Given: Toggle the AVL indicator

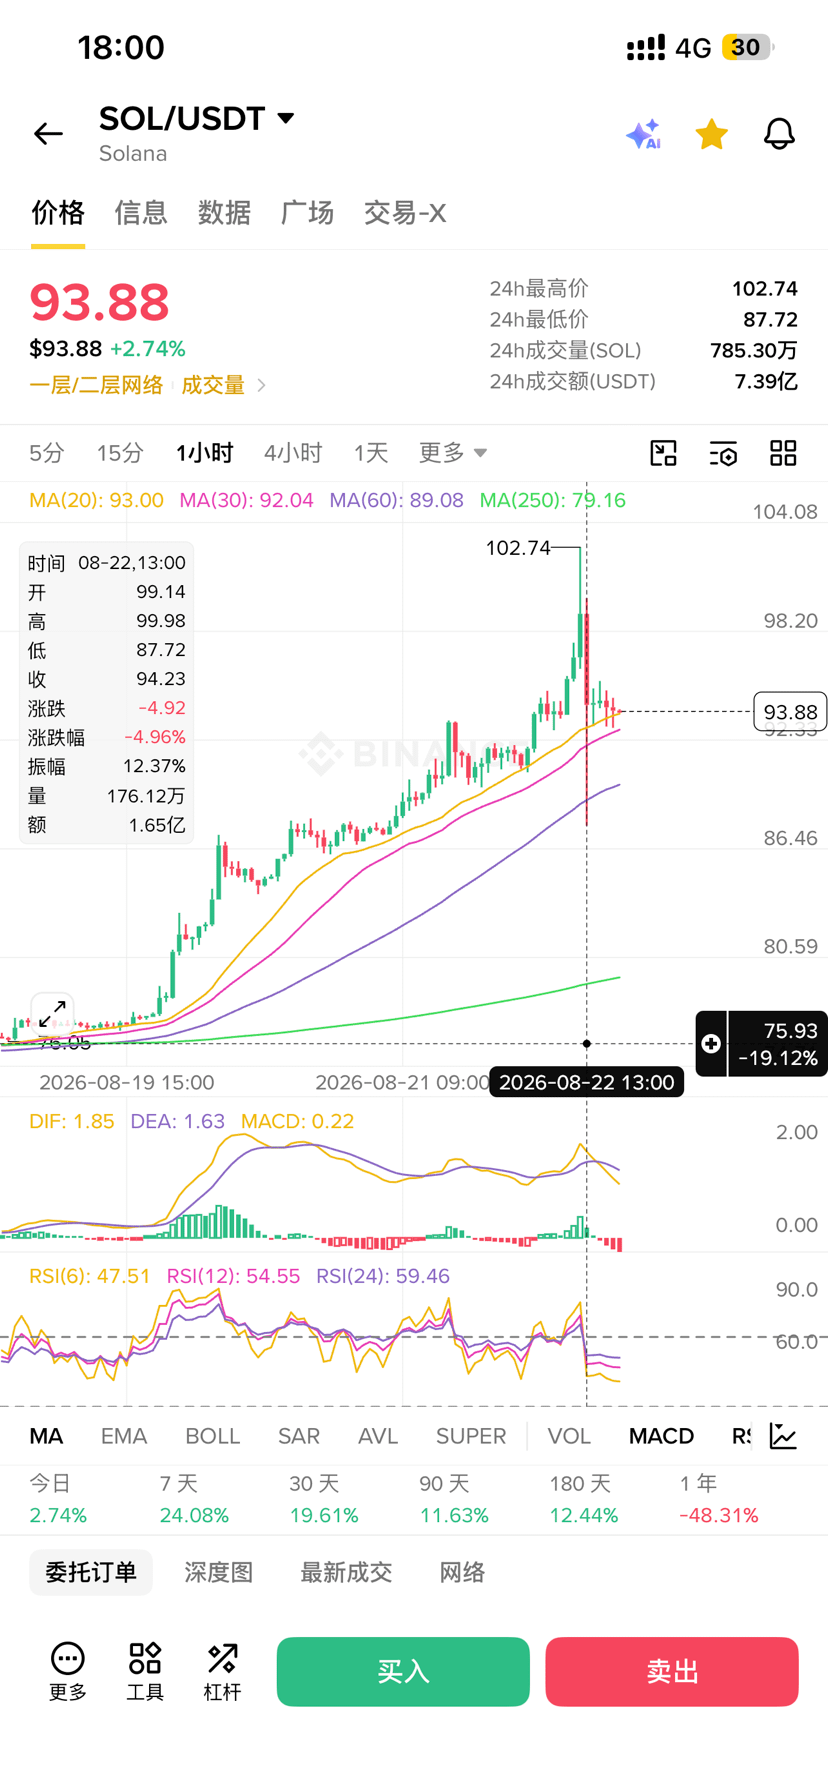Looking at the screenshot, I should (x=378, y=1436).
